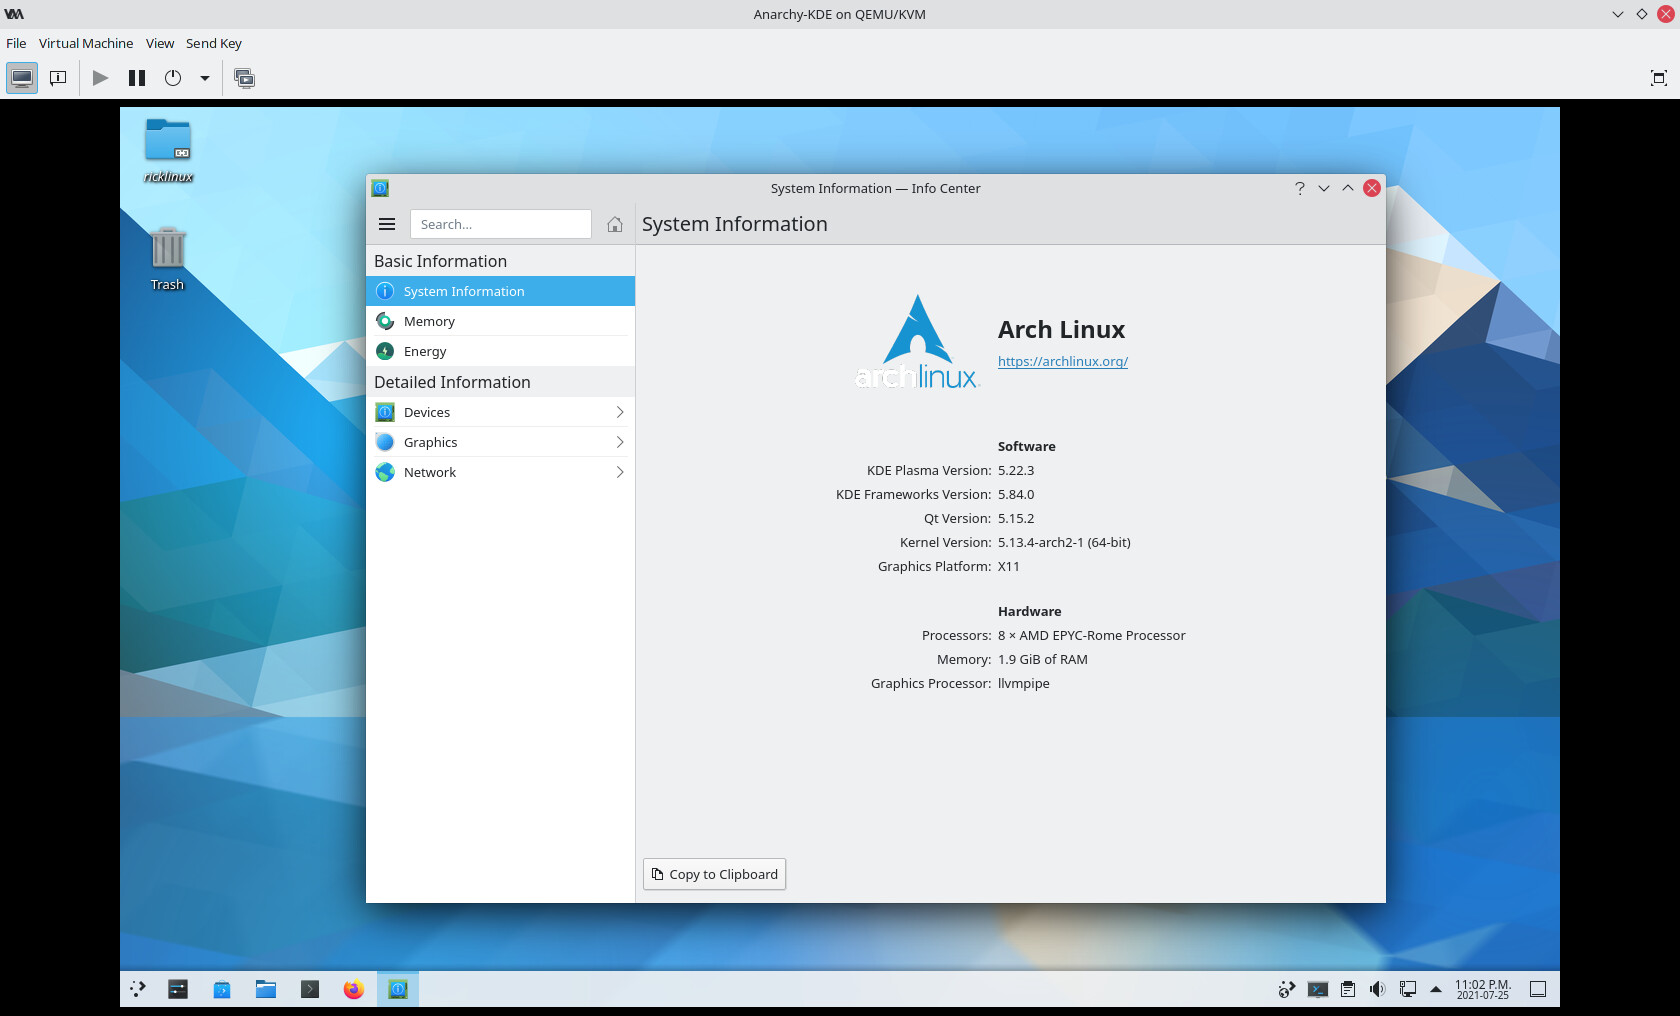1680x1016 pixels.
Task: Click the Energy sidebar icon
Action: tap(385, 351)
